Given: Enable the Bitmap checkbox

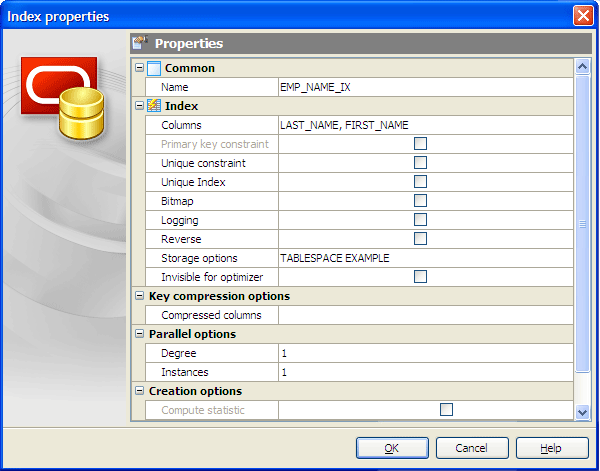Looking at the screenshot, I should 420,201.
